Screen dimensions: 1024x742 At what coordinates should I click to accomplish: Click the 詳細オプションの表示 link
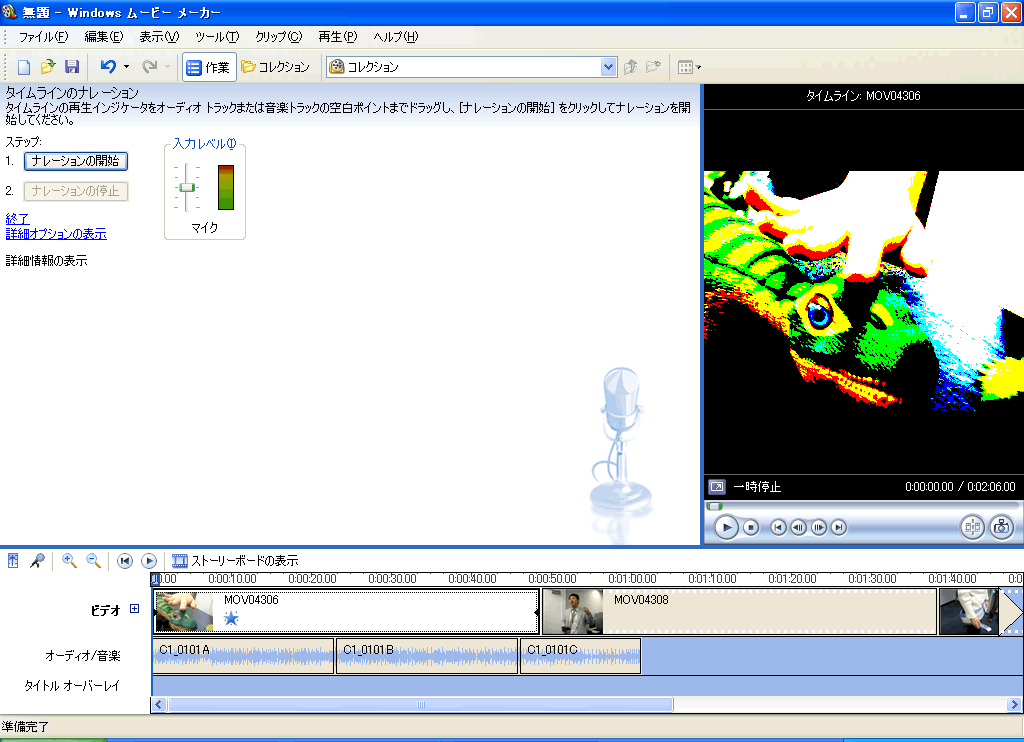[56, 234]
